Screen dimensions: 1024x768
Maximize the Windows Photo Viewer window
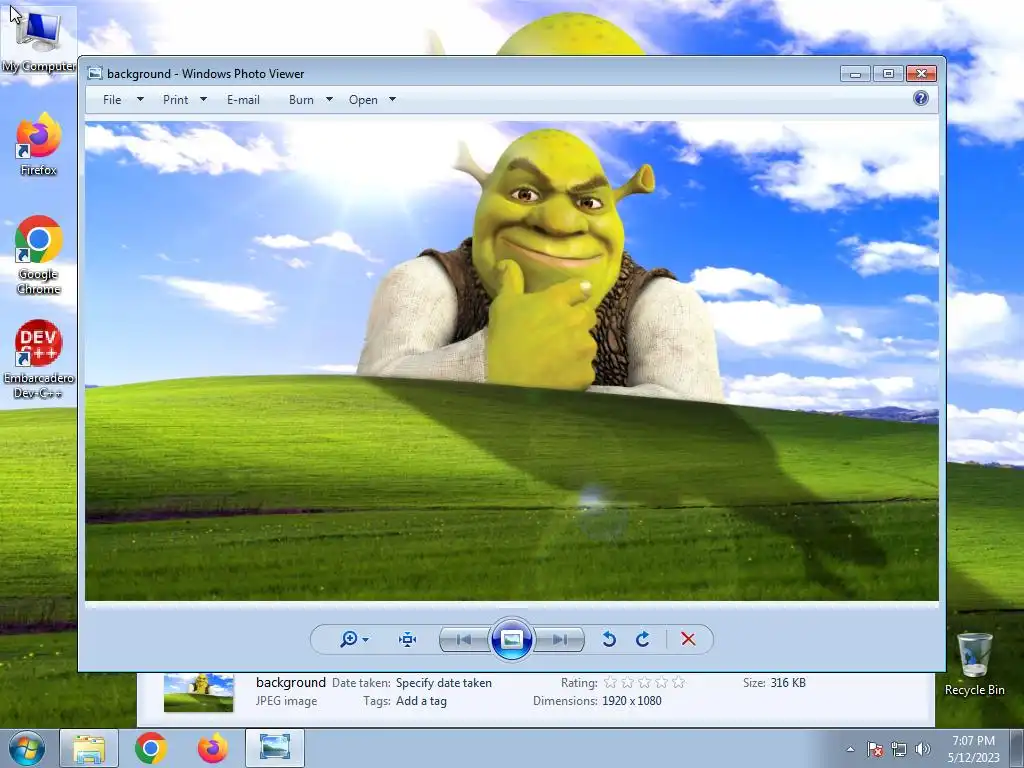pos(888,74)
